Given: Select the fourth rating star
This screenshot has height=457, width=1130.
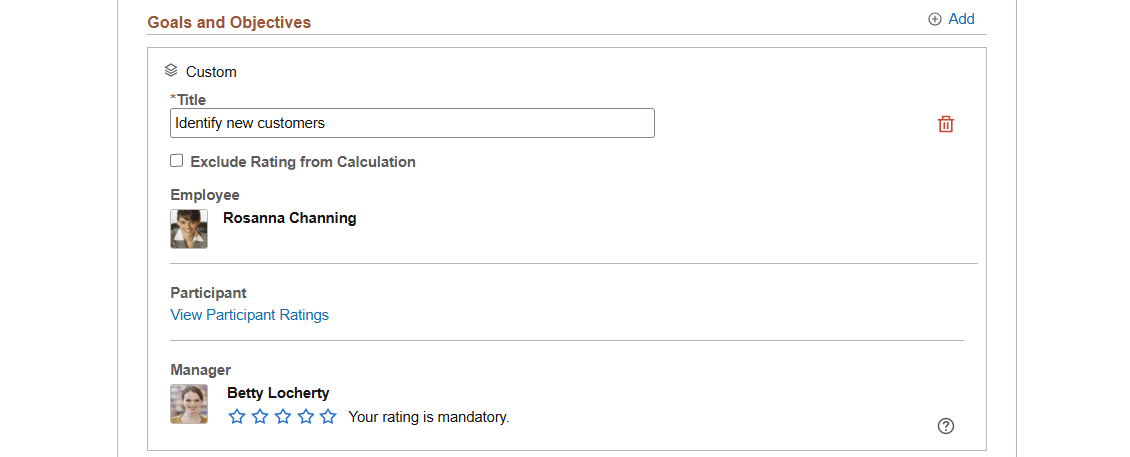Looking at the screenshot, I should (306, 417).
